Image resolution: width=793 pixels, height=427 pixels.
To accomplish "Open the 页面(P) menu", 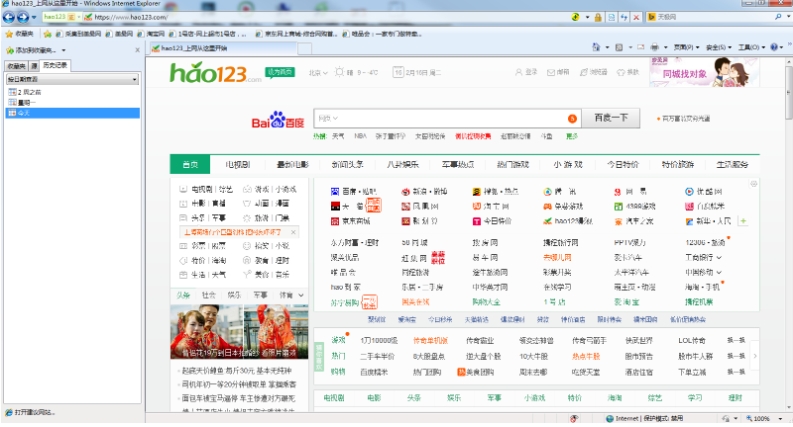I will coord(686,47).
